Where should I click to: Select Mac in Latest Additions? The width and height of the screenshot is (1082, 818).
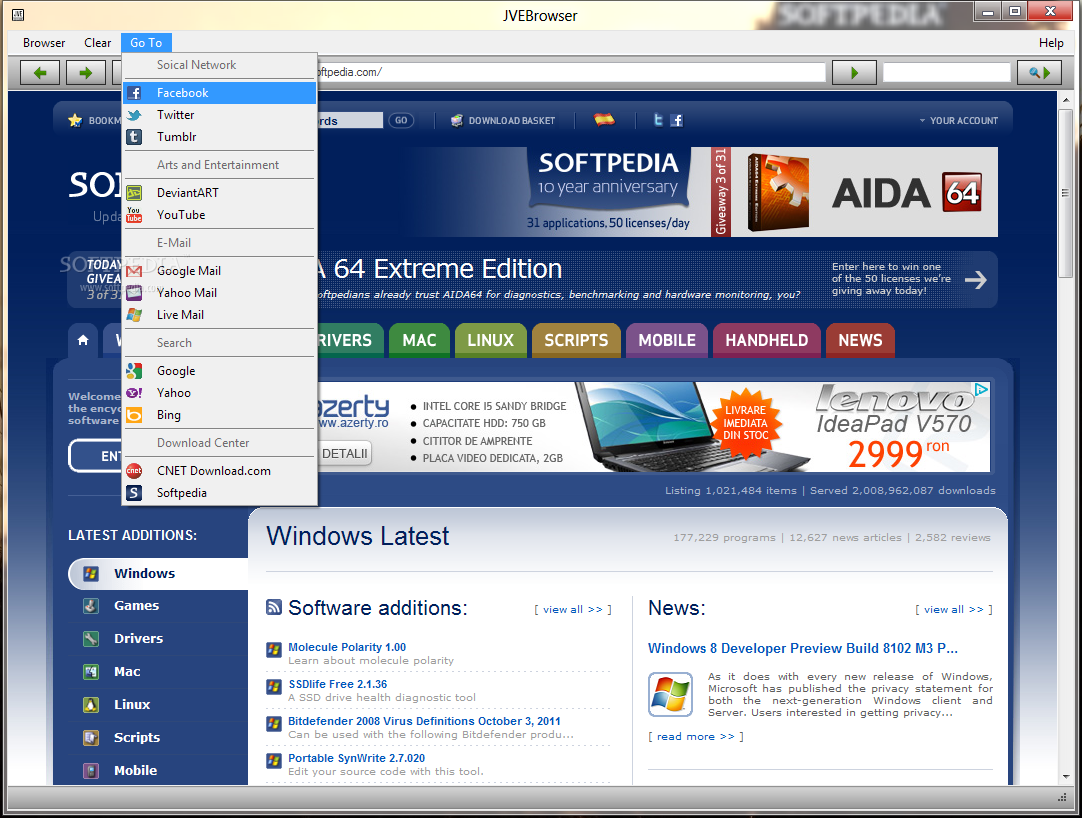[127, 672]
